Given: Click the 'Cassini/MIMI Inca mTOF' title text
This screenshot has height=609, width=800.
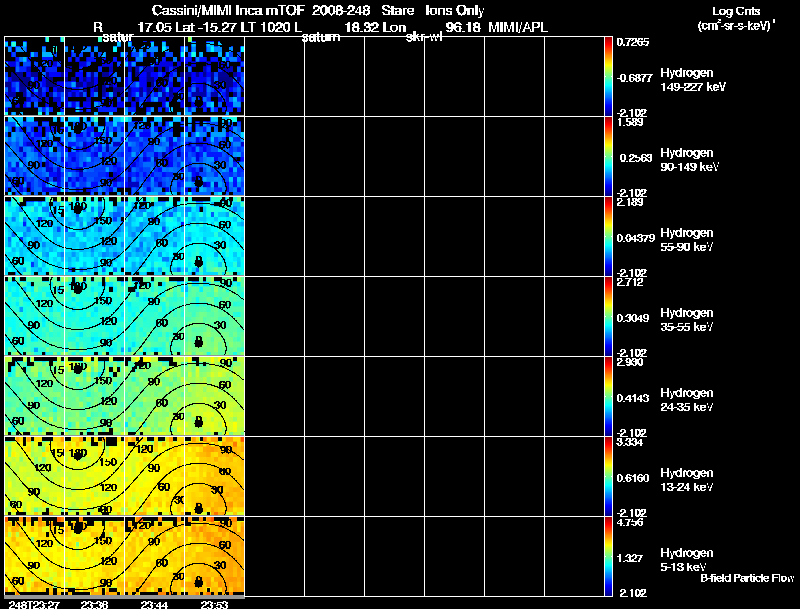Looking at the screenshot, I should 228,10.
